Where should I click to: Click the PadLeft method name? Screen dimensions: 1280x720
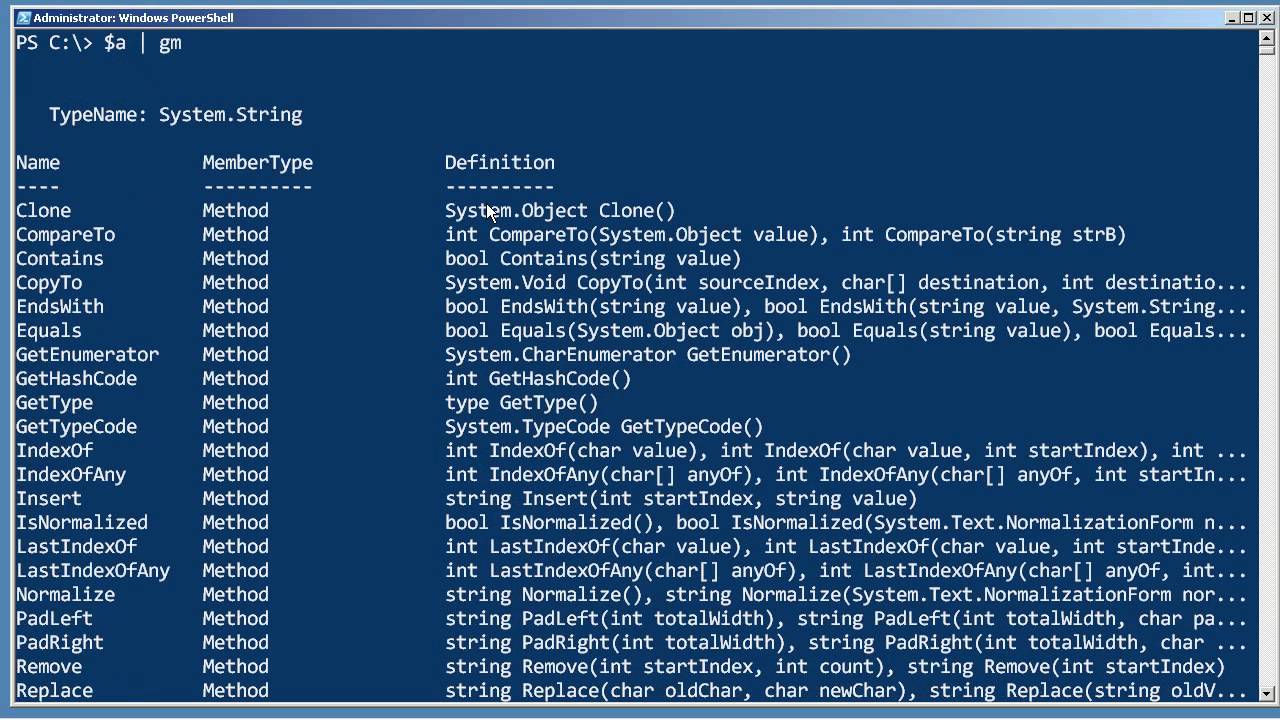click(54, 619)
